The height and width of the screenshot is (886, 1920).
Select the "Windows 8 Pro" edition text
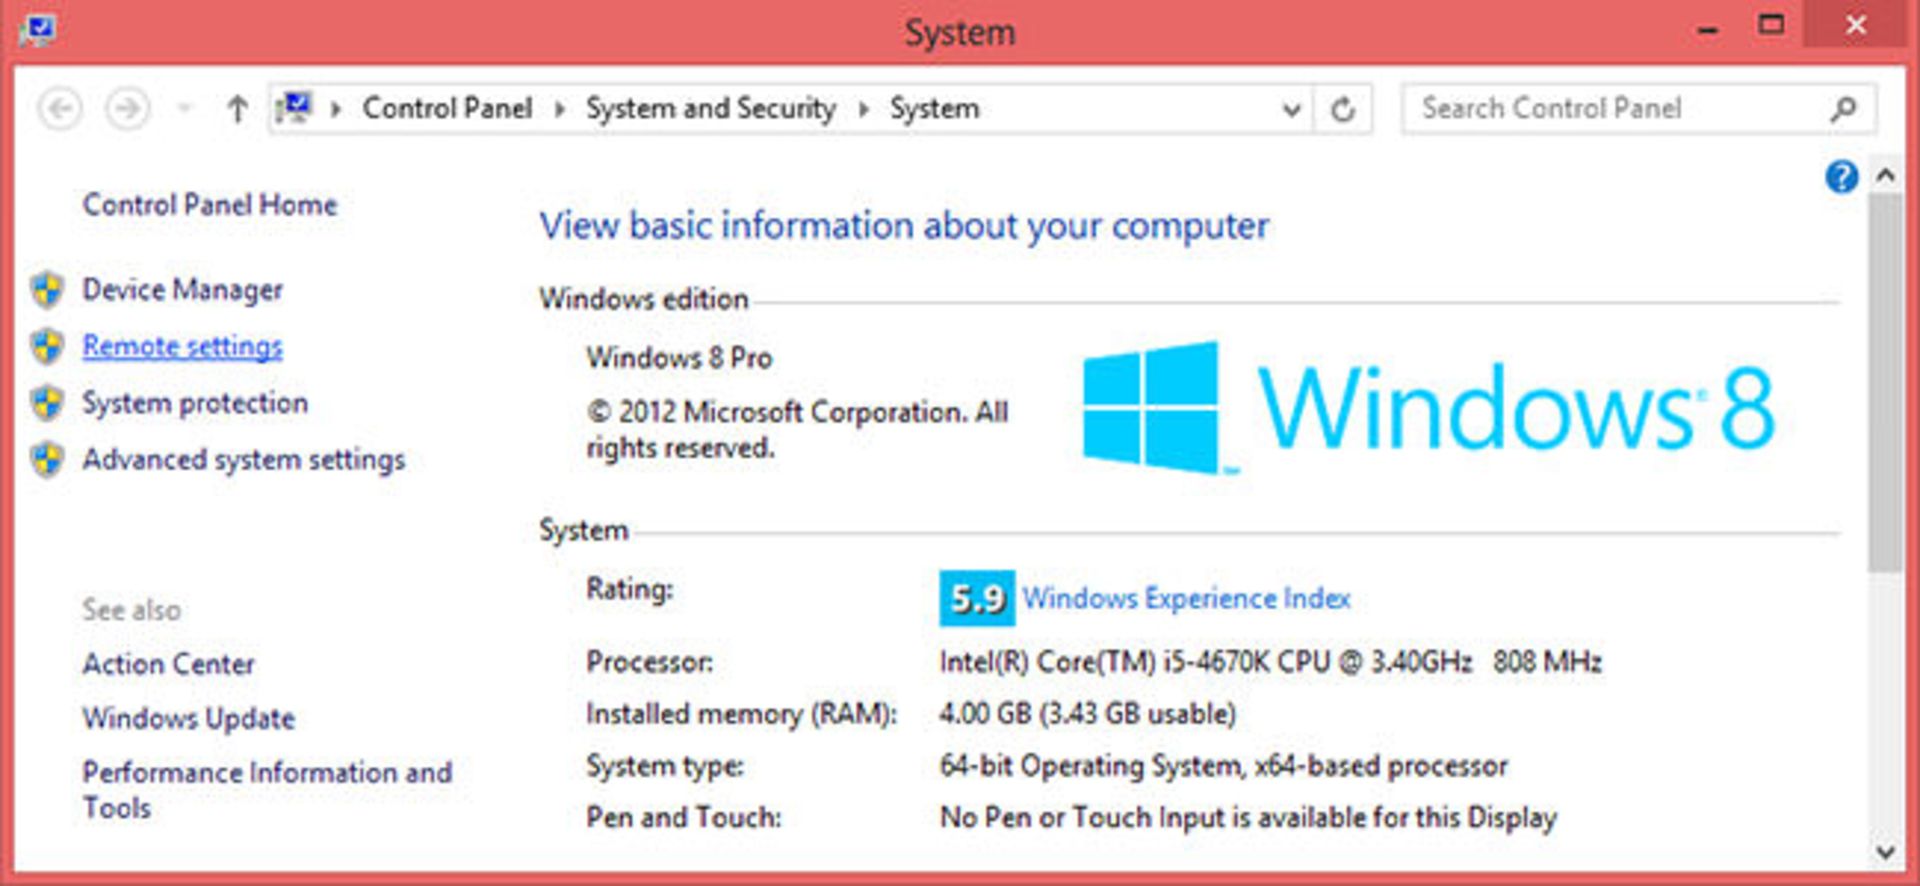pyautogui.click(x=679, y=358)
